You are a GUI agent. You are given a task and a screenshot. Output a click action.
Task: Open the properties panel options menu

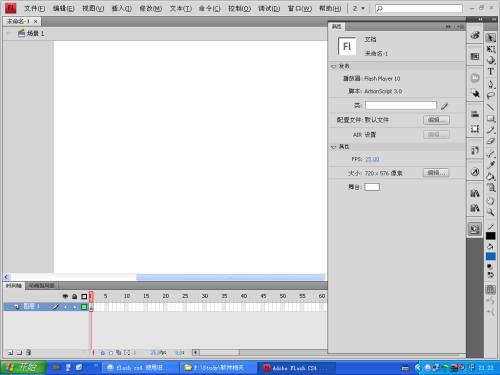point(461,27)
